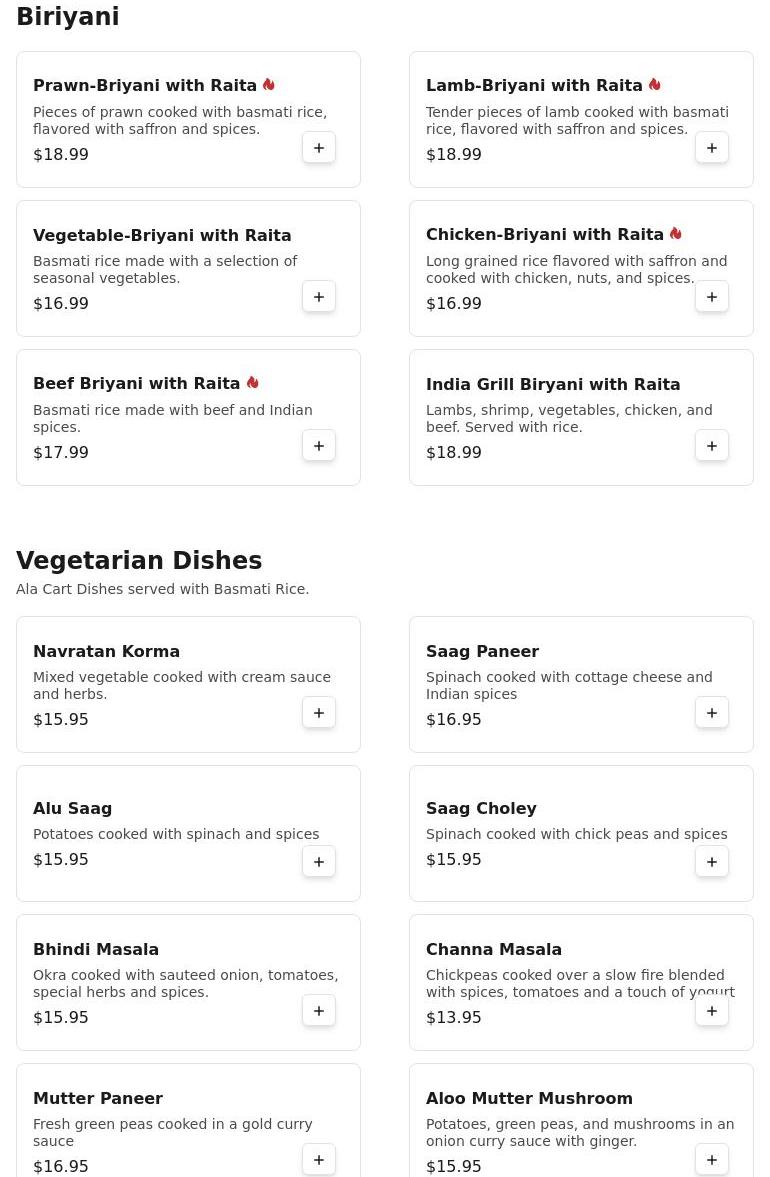The image size is (770, 1177).
Task: Add Prawn-Briyani with Raita to cart
Action: pos(319,148)
